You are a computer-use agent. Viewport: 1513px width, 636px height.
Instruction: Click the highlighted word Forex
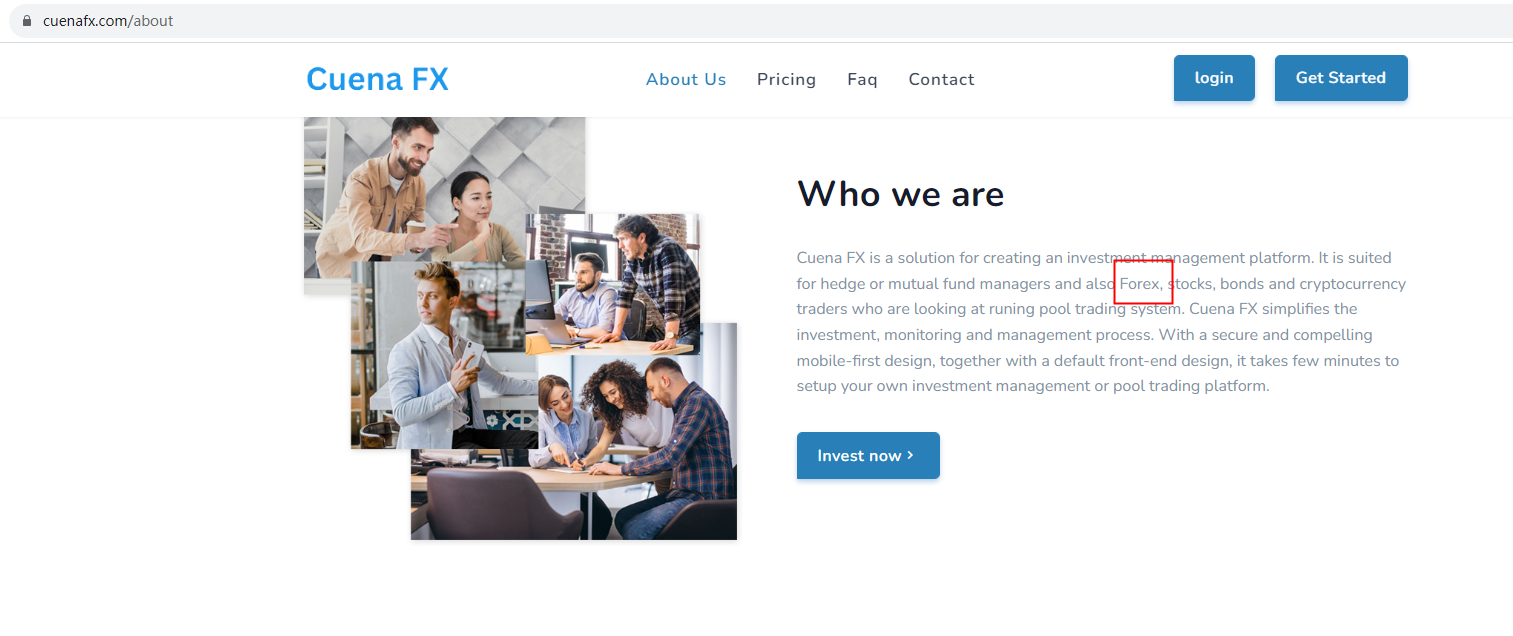coord(1141,284)
